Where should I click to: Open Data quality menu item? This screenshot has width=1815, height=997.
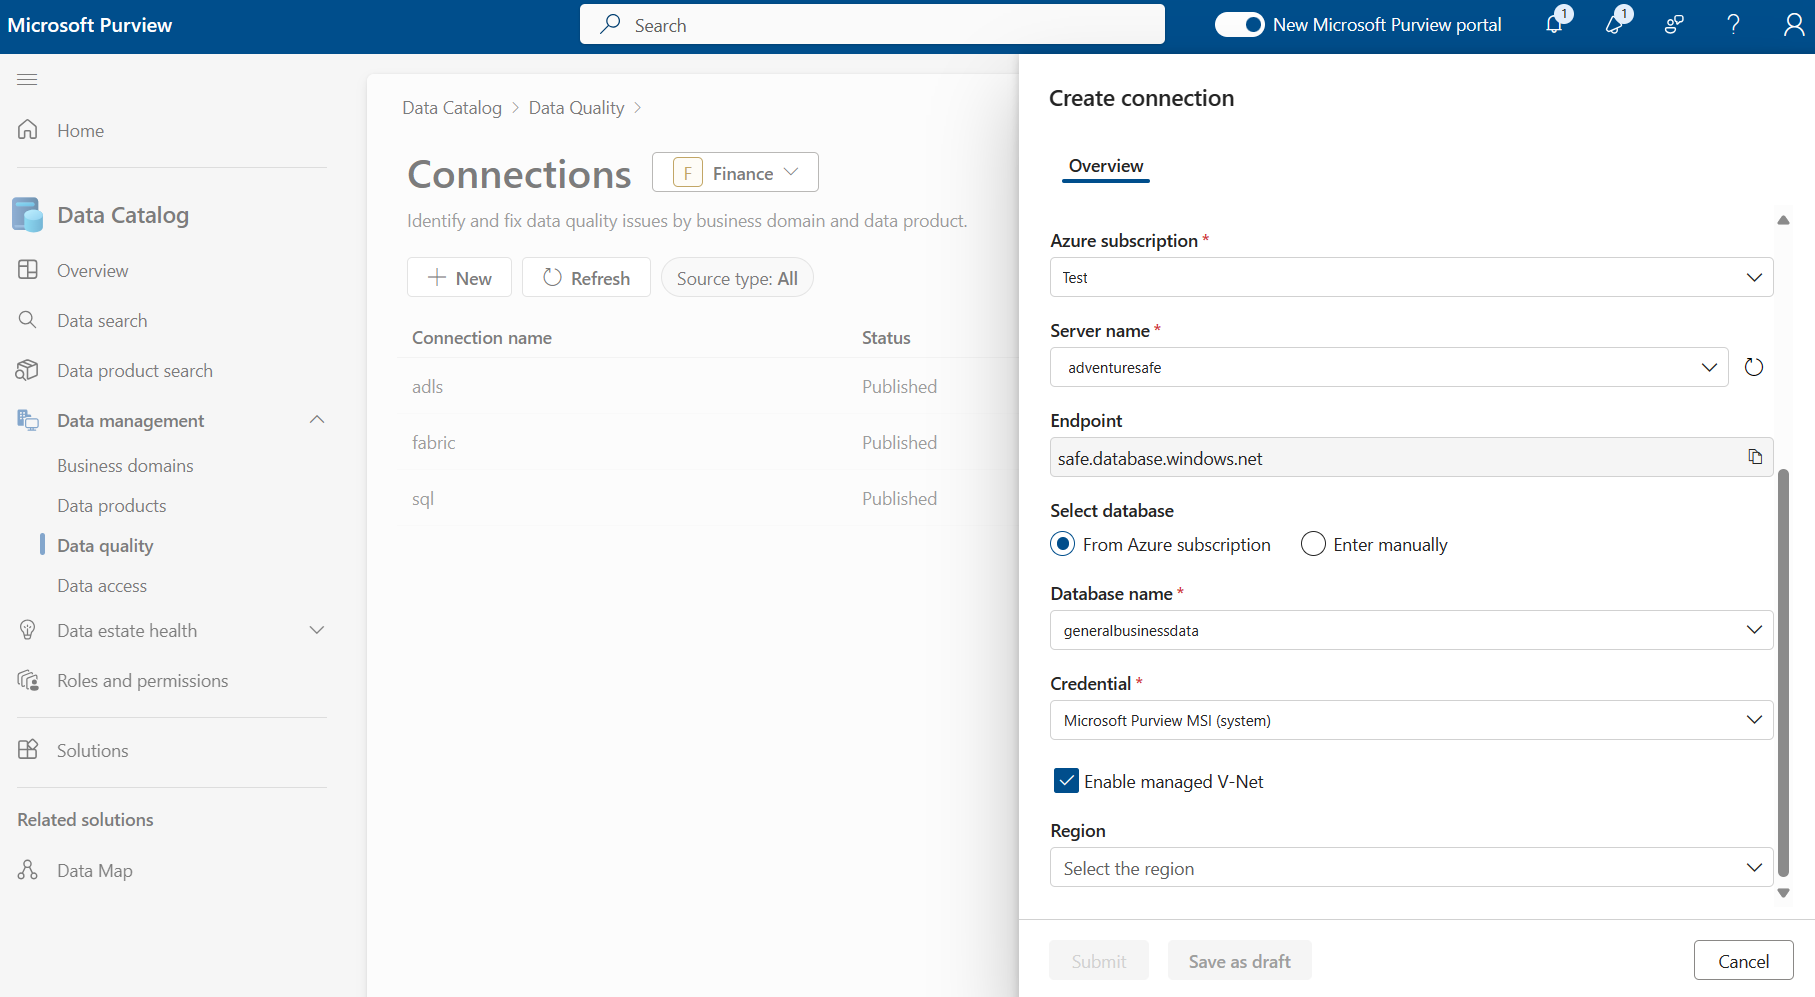(105, 545)
